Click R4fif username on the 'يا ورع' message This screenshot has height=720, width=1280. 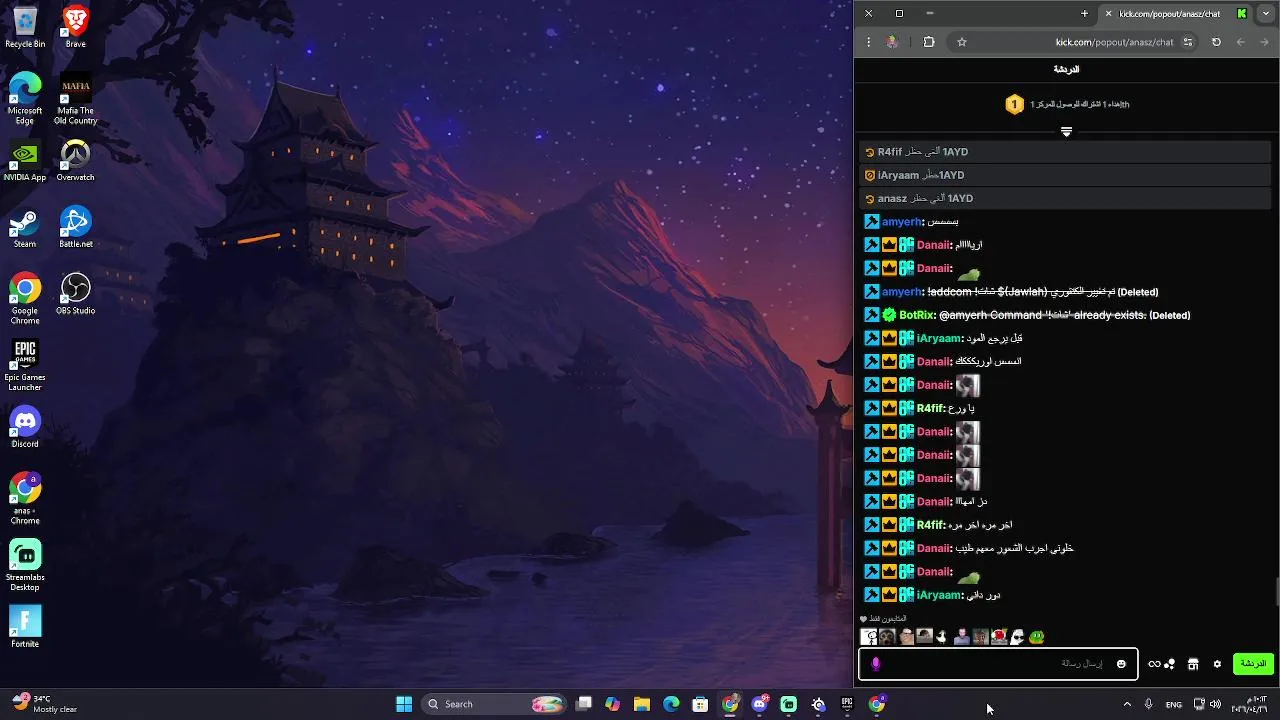pos(930,408)
